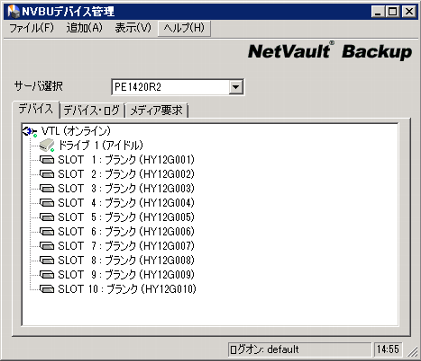Switch to the デバイス tab
Screen dimensions: 421x361
tap(36, 109)
